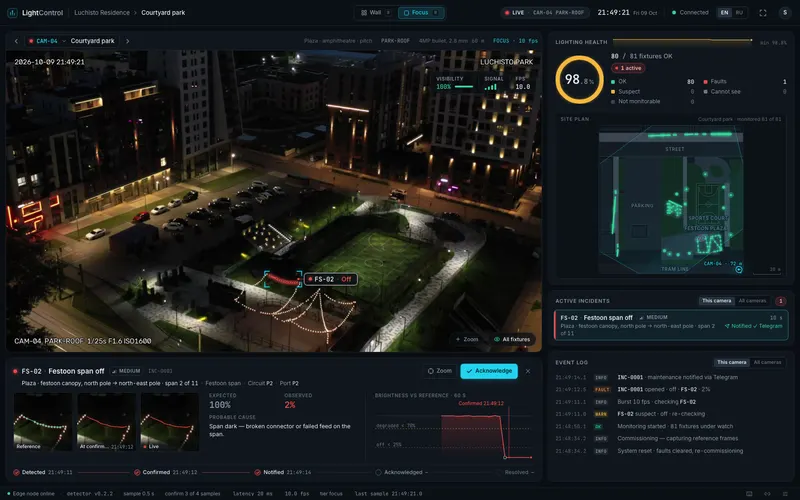
Task: Click the Cannot see legend entry
Action: pyautogui.click(x=745, y=92)
